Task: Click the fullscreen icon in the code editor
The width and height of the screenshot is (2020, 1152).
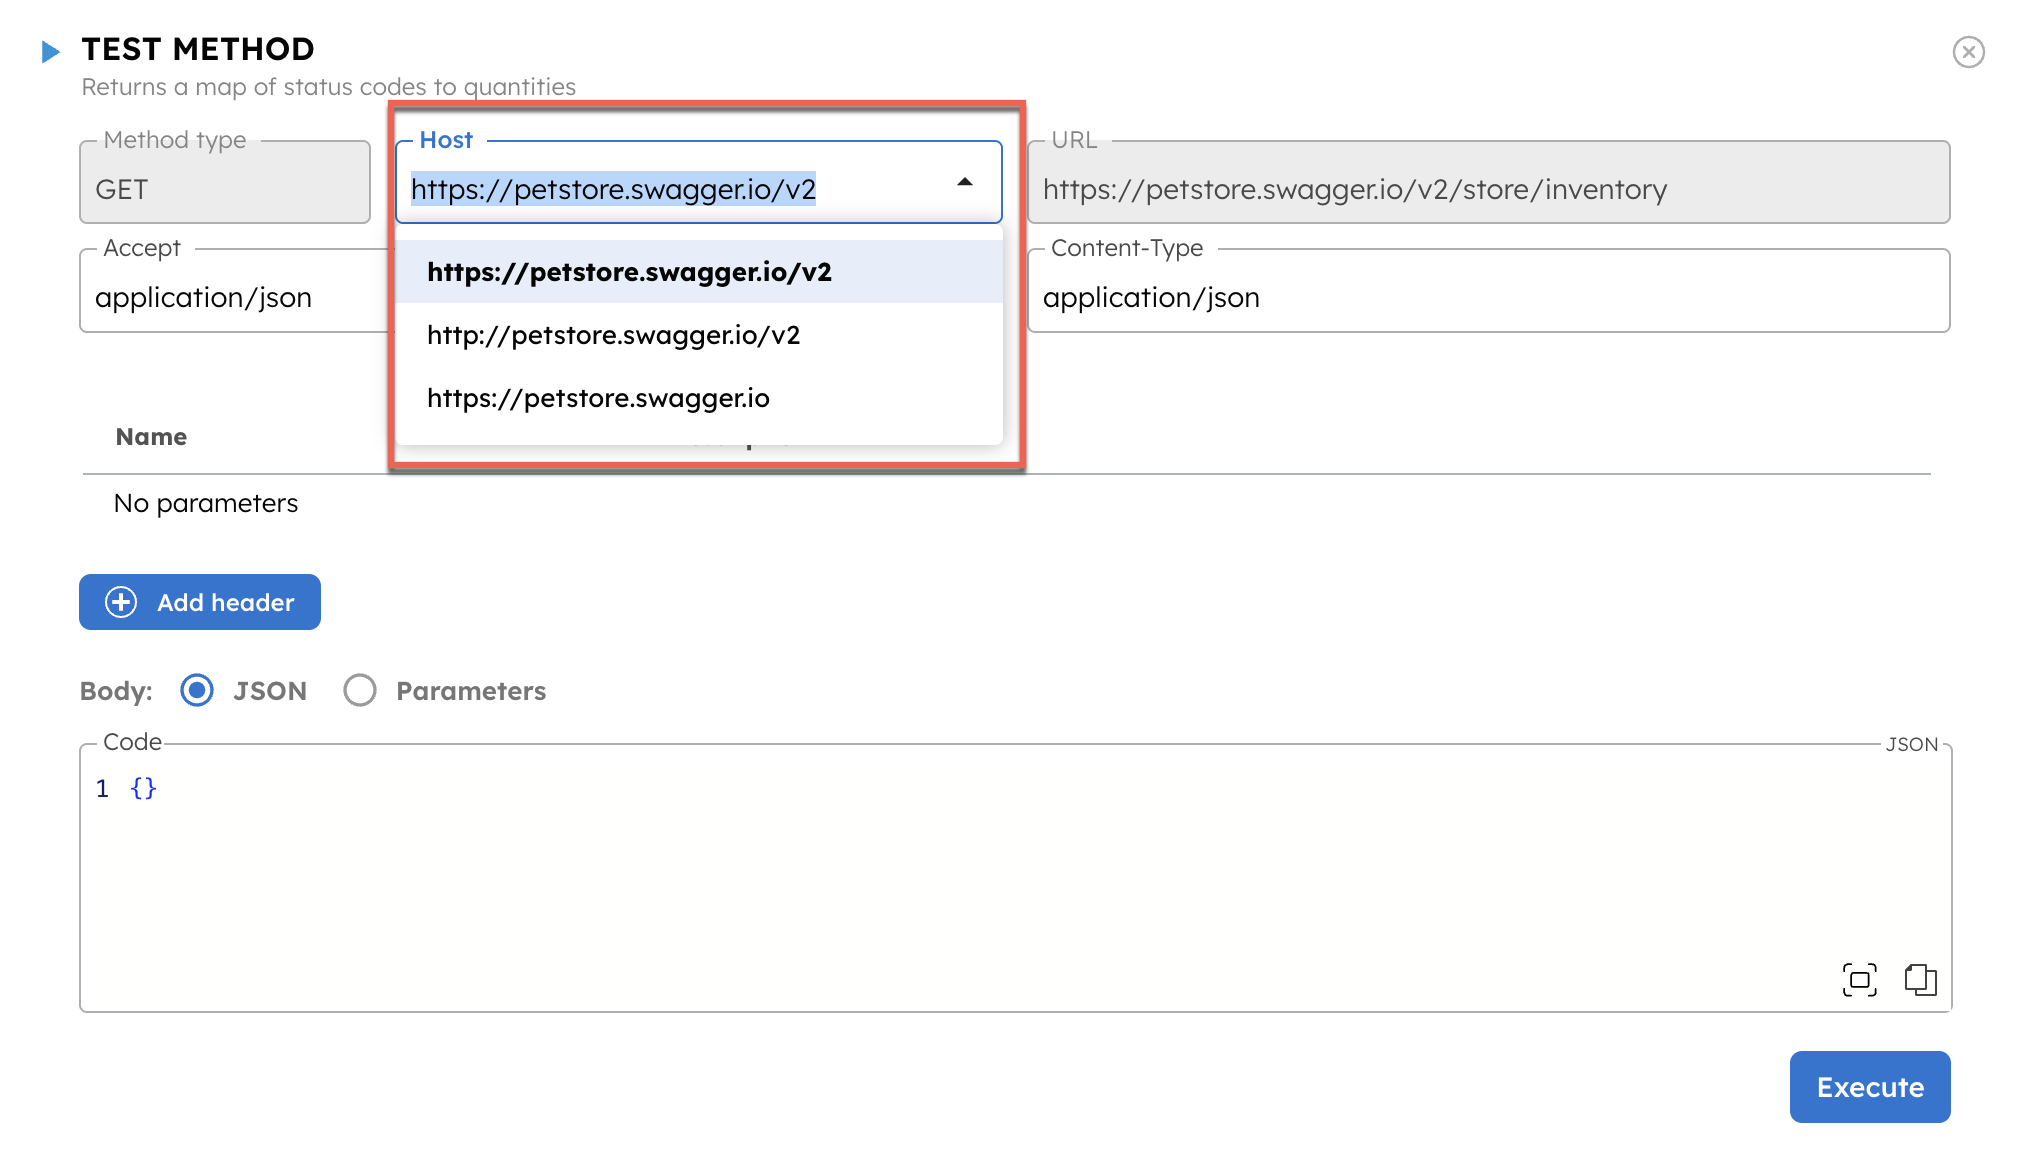Action: (1858, 980)
